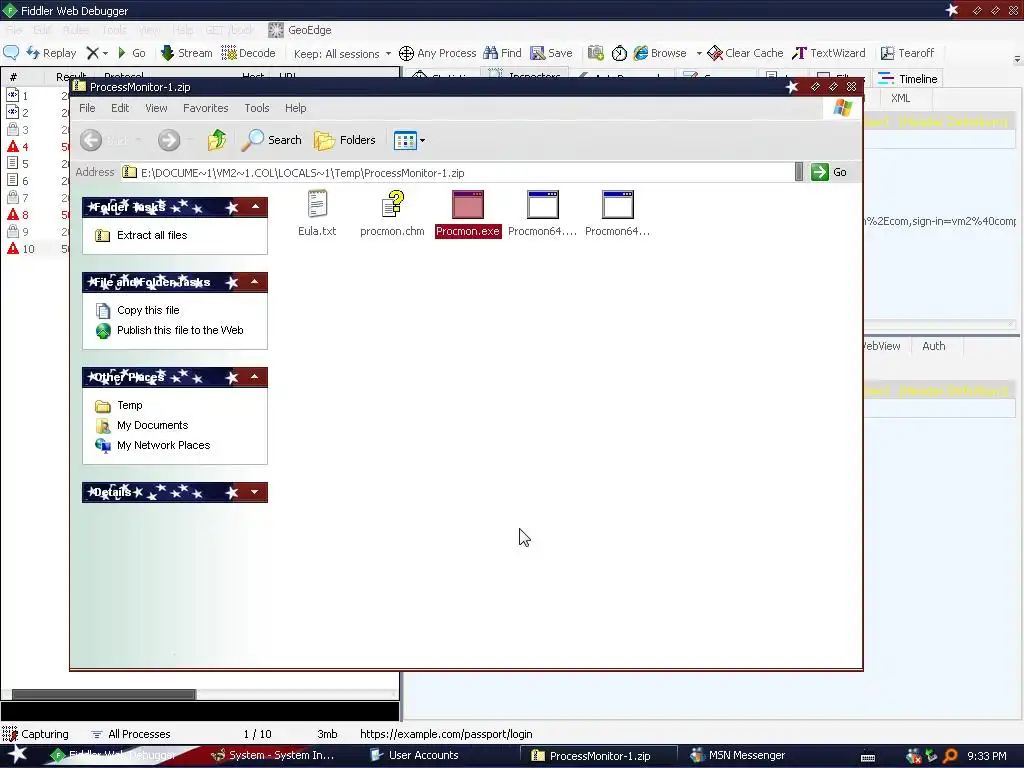
Task: Click the Any Process target icon
Action: 406,53
